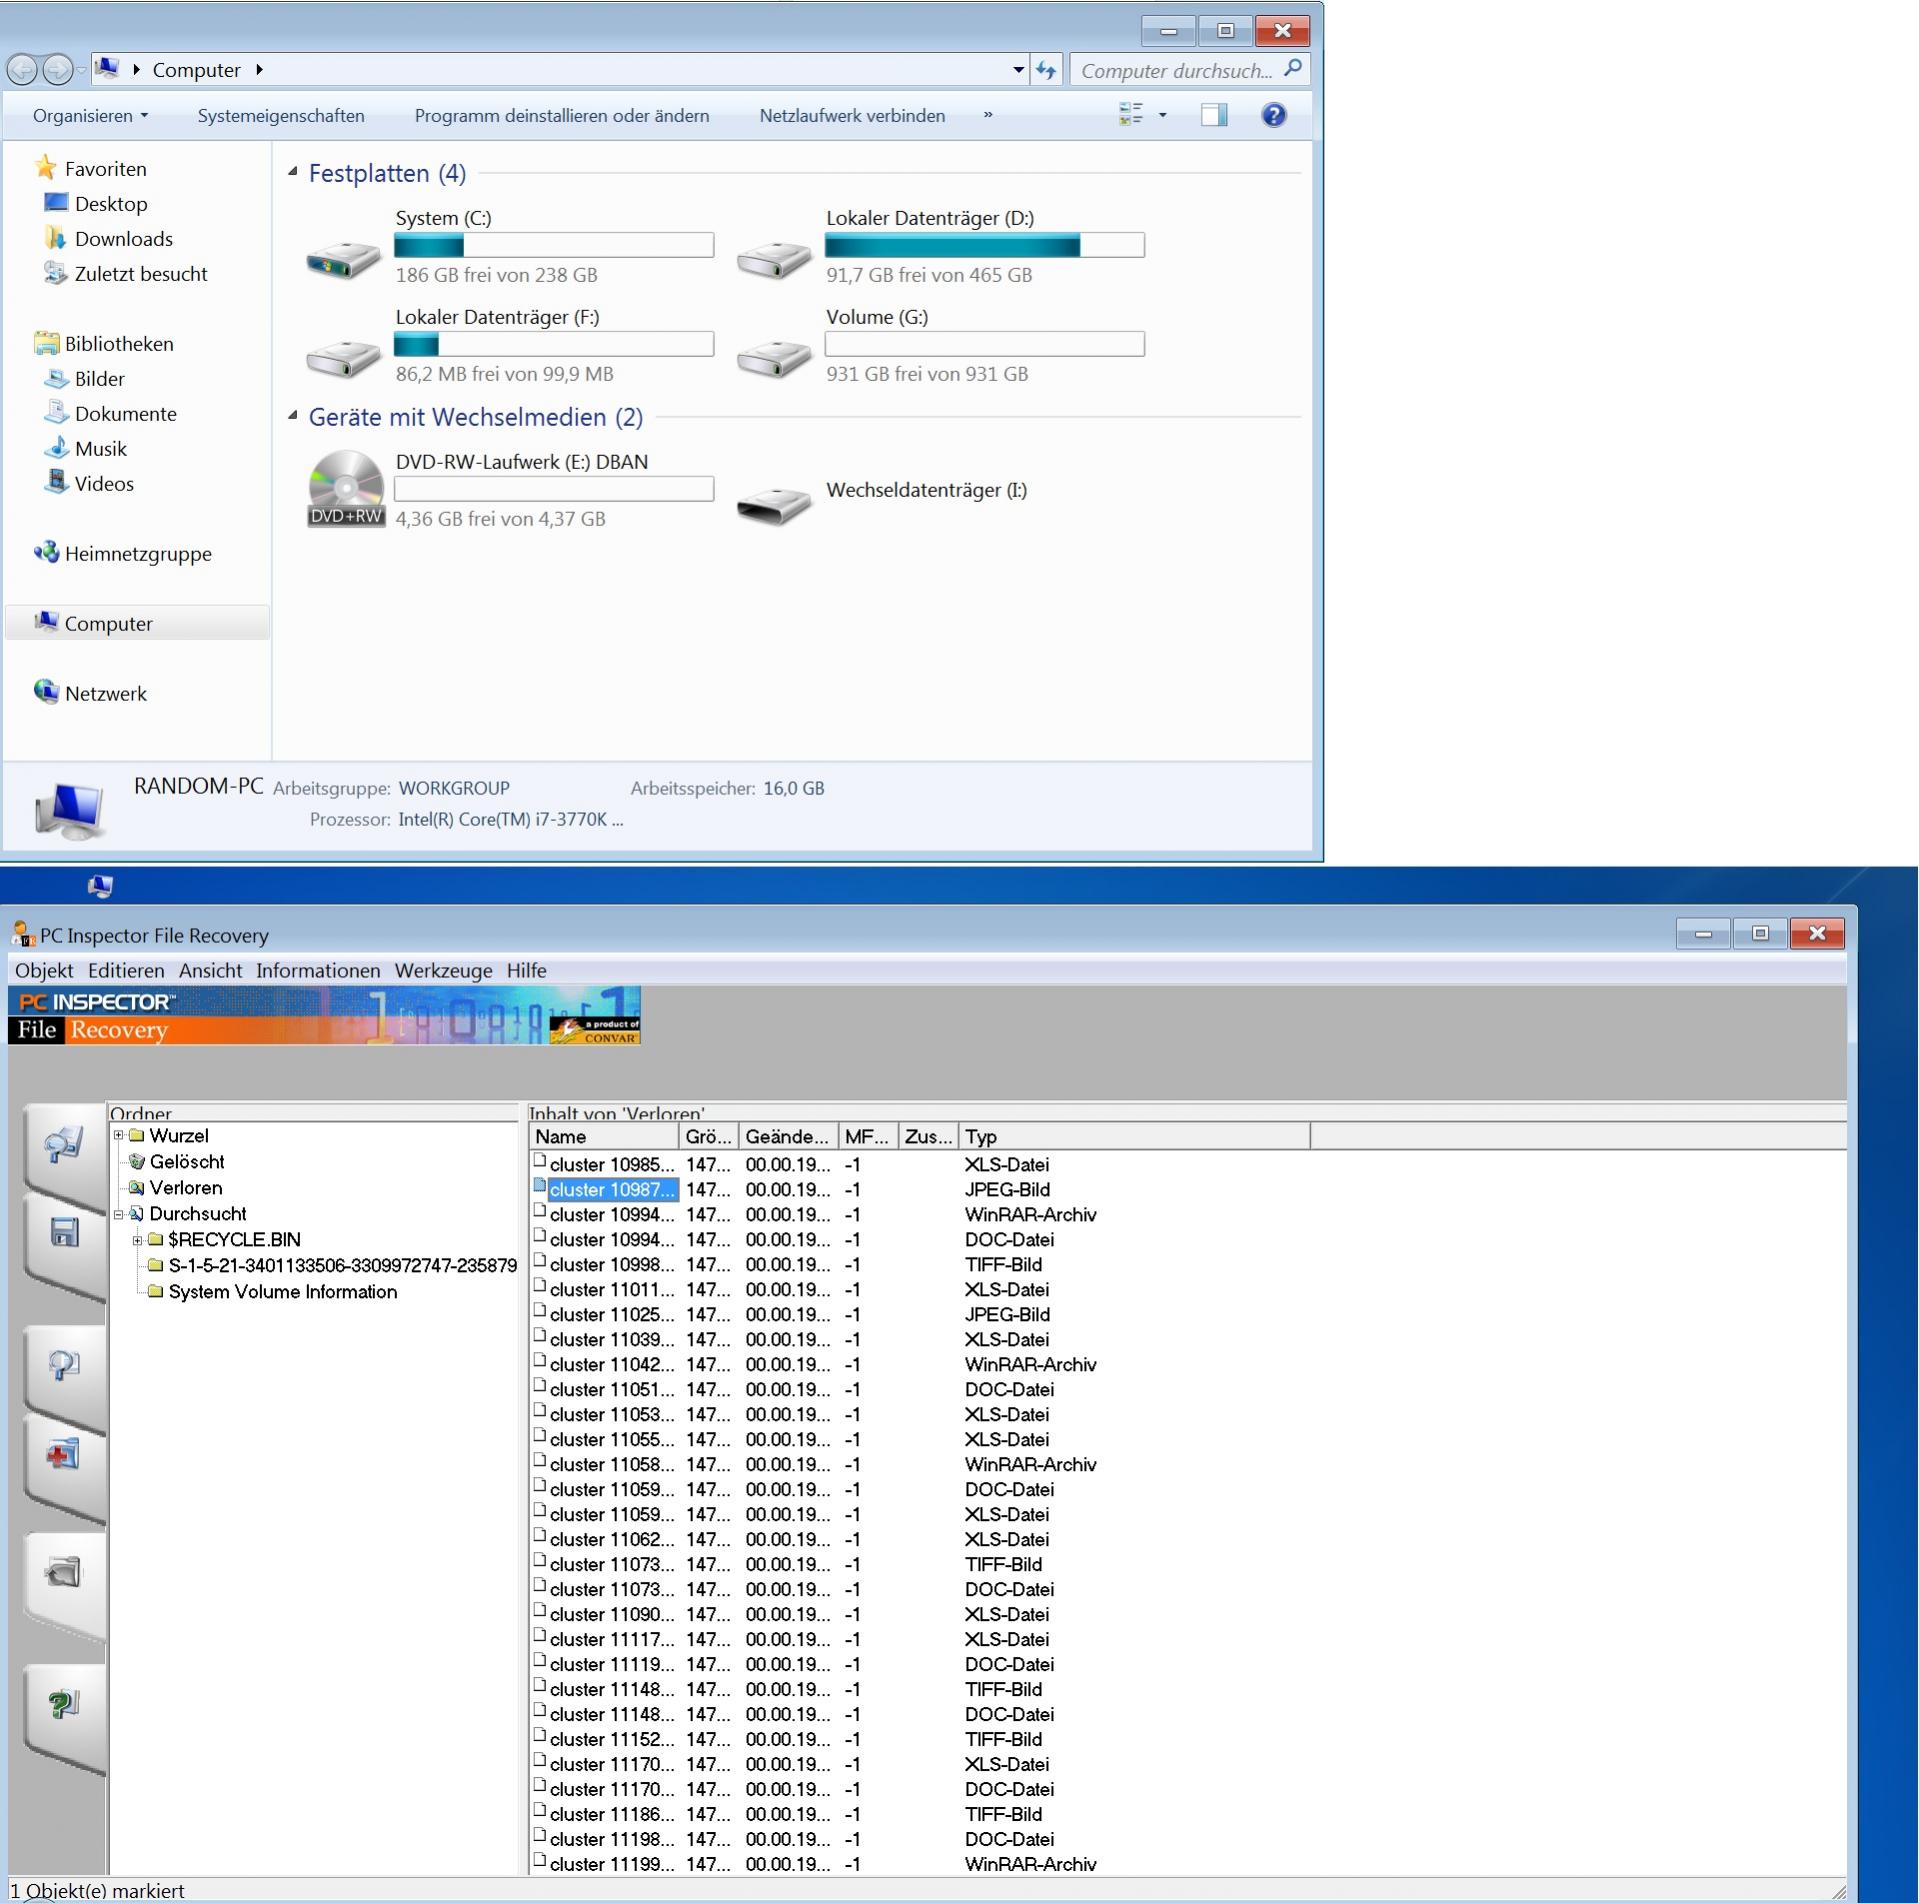Click the D: drive usage bar

(x=984, y=245)
